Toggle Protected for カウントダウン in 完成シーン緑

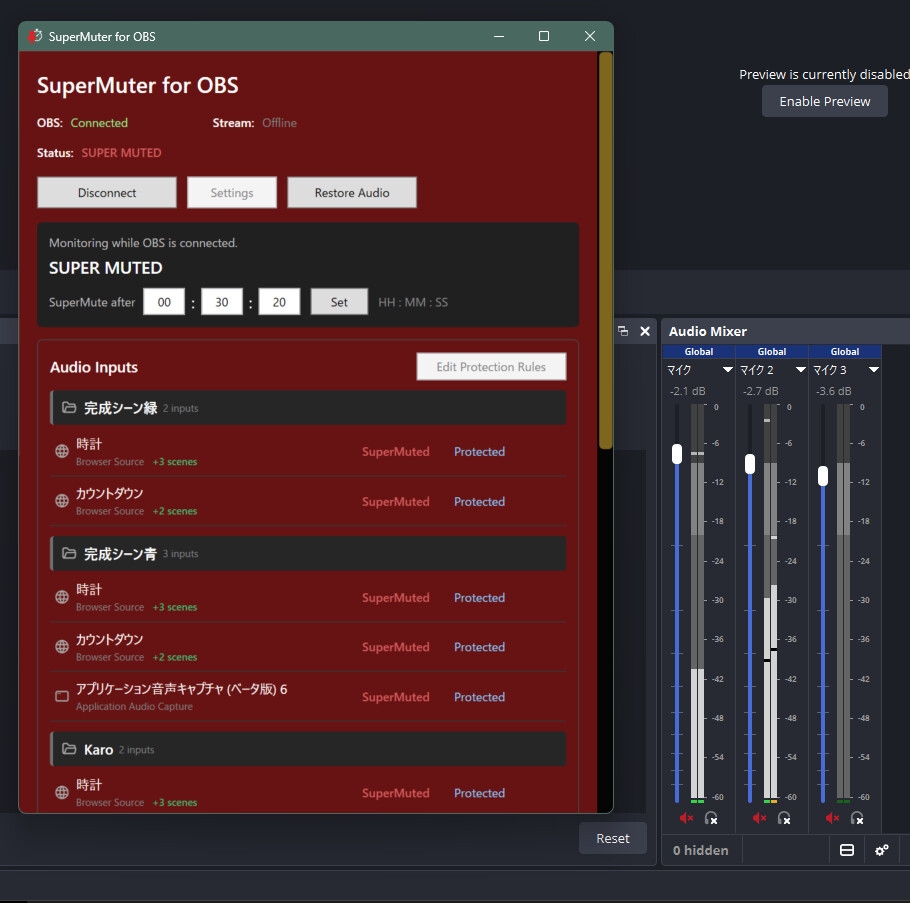click(479, 501)
